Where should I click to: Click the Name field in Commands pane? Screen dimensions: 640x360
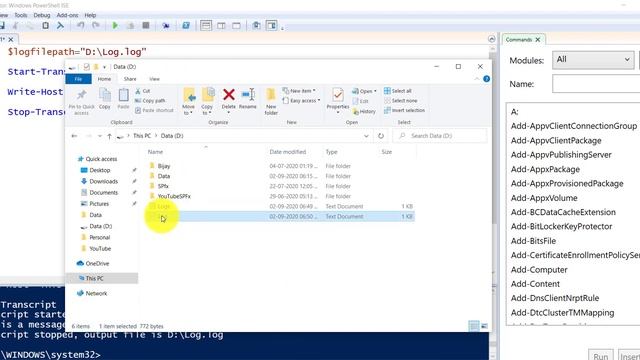click(x=596, y=84)
